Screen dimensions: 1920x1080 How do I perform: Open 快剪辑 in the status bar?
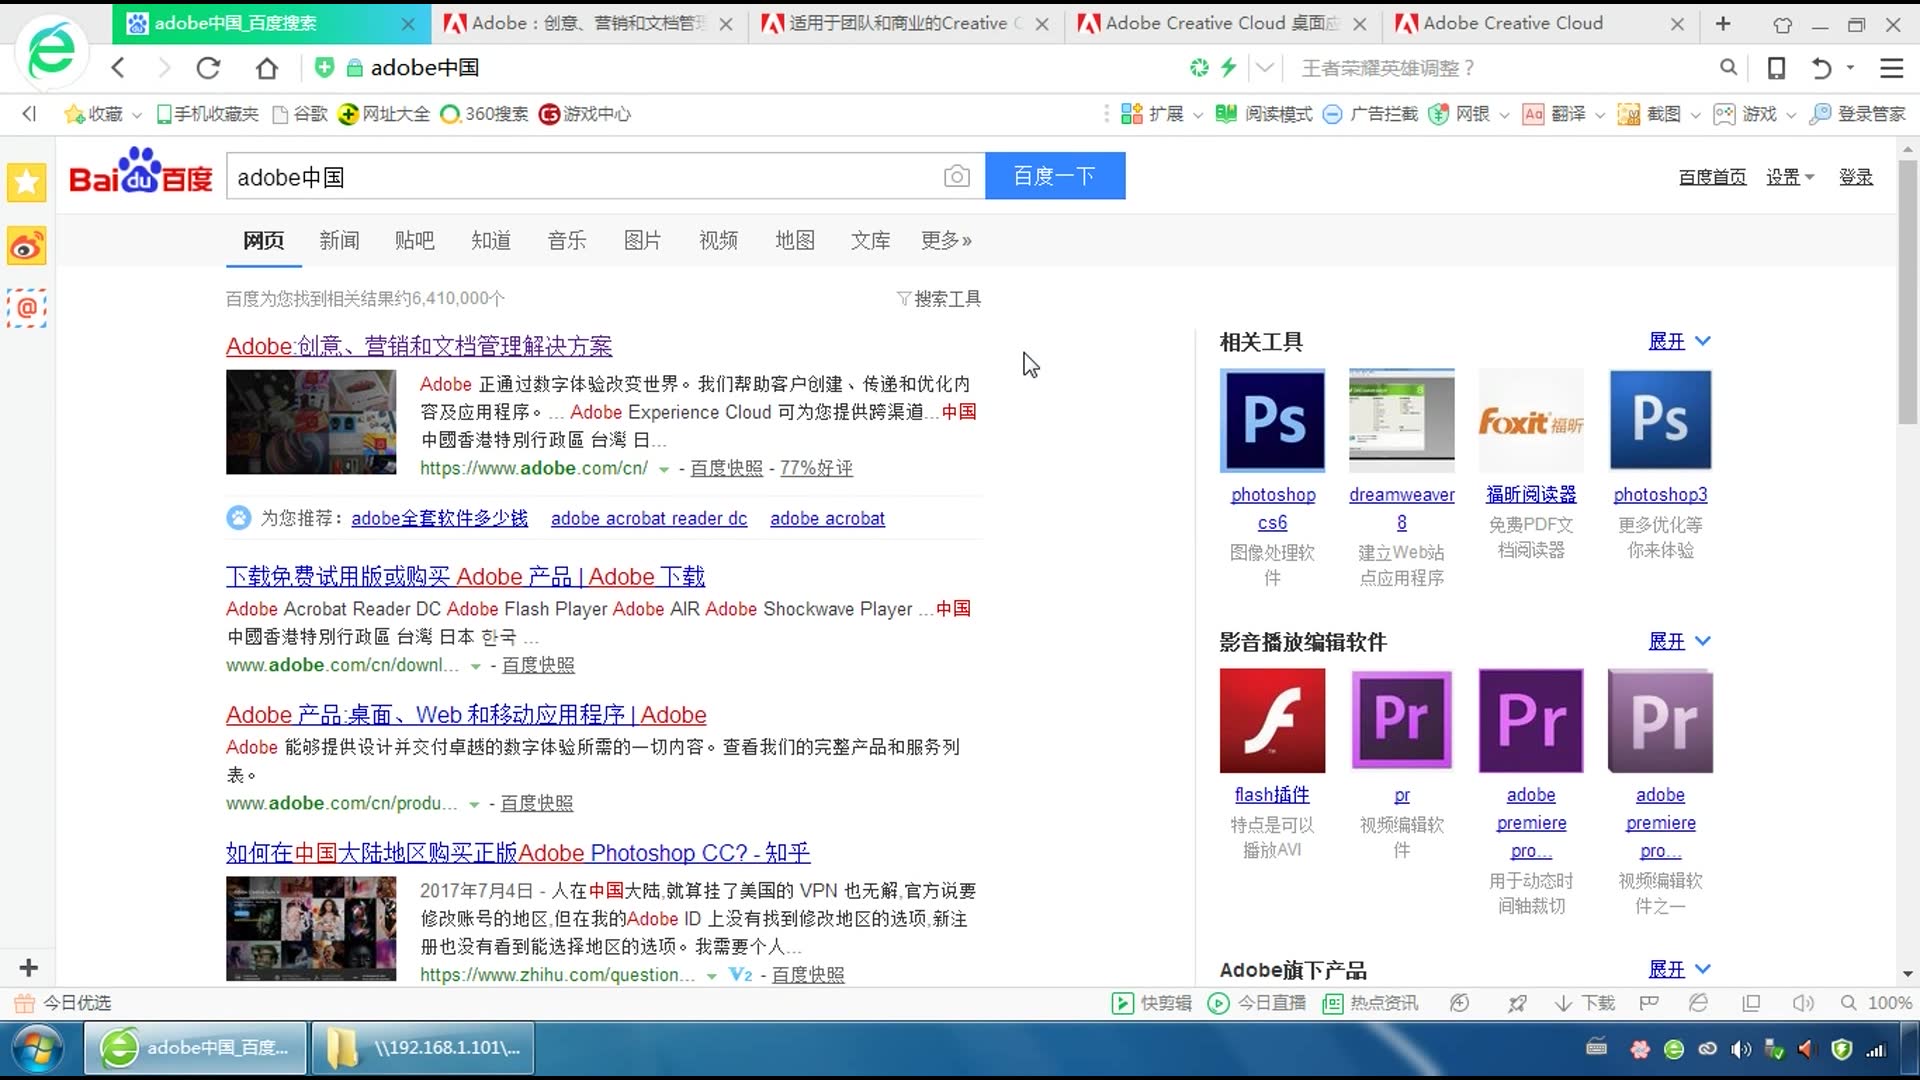(1151, 1003)
